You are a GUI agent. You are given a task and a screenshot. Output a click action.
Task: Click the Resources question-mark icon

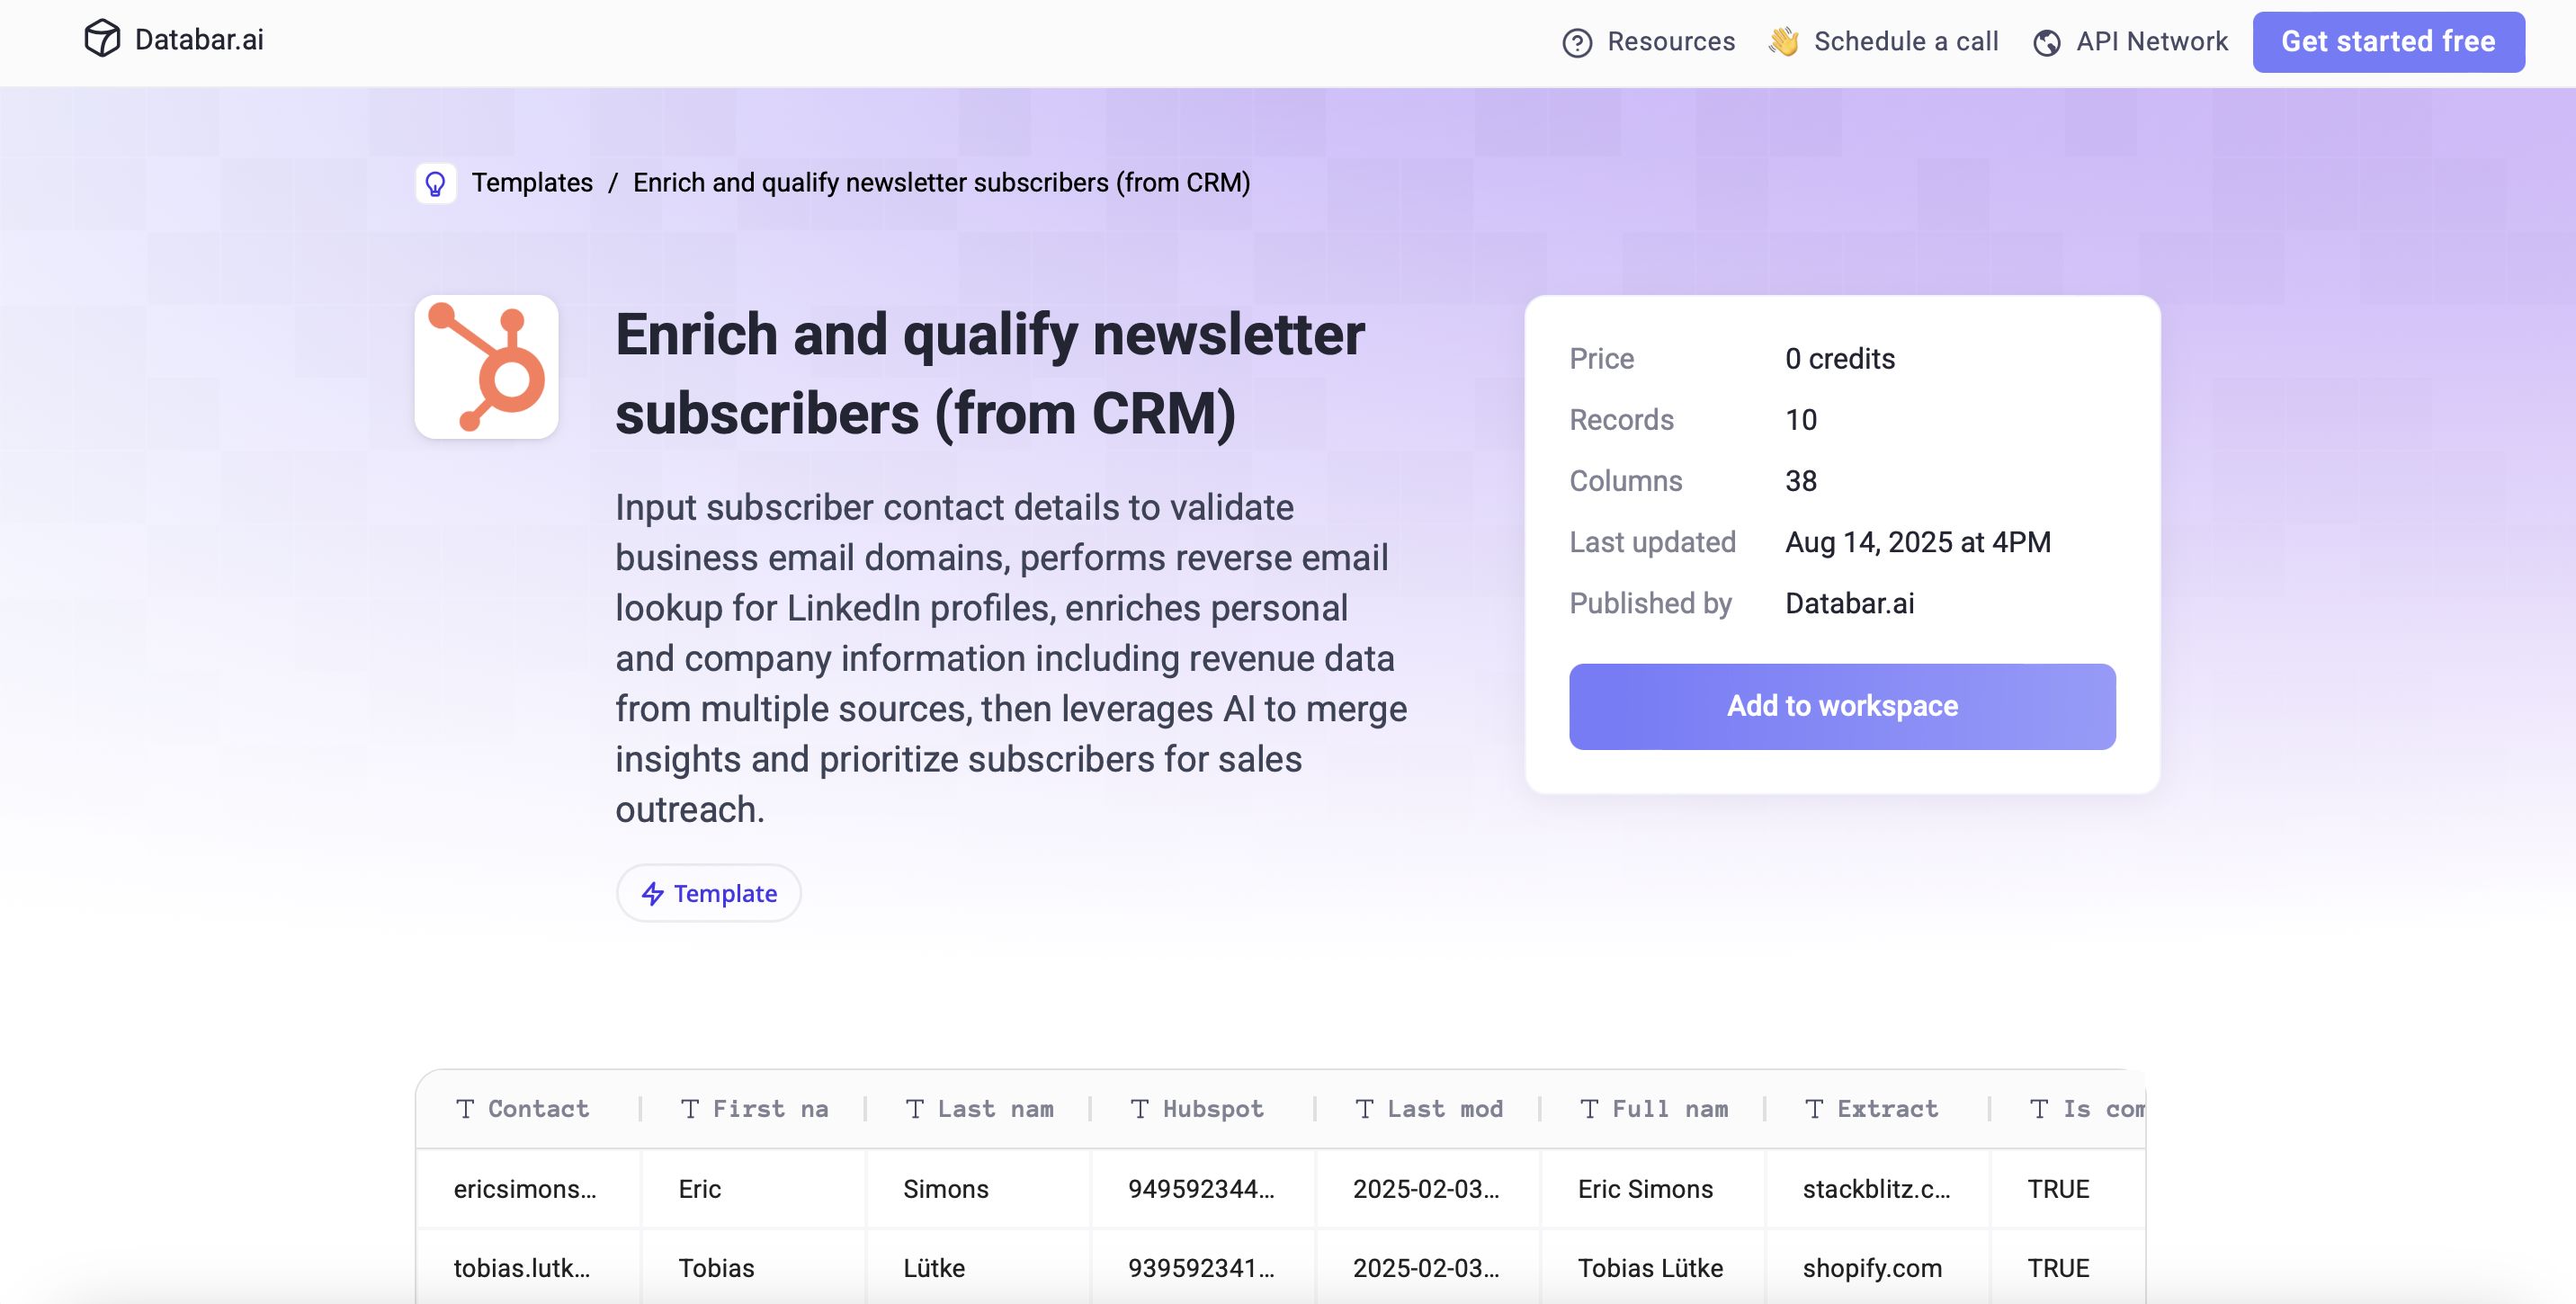[x=1577, y=42]
